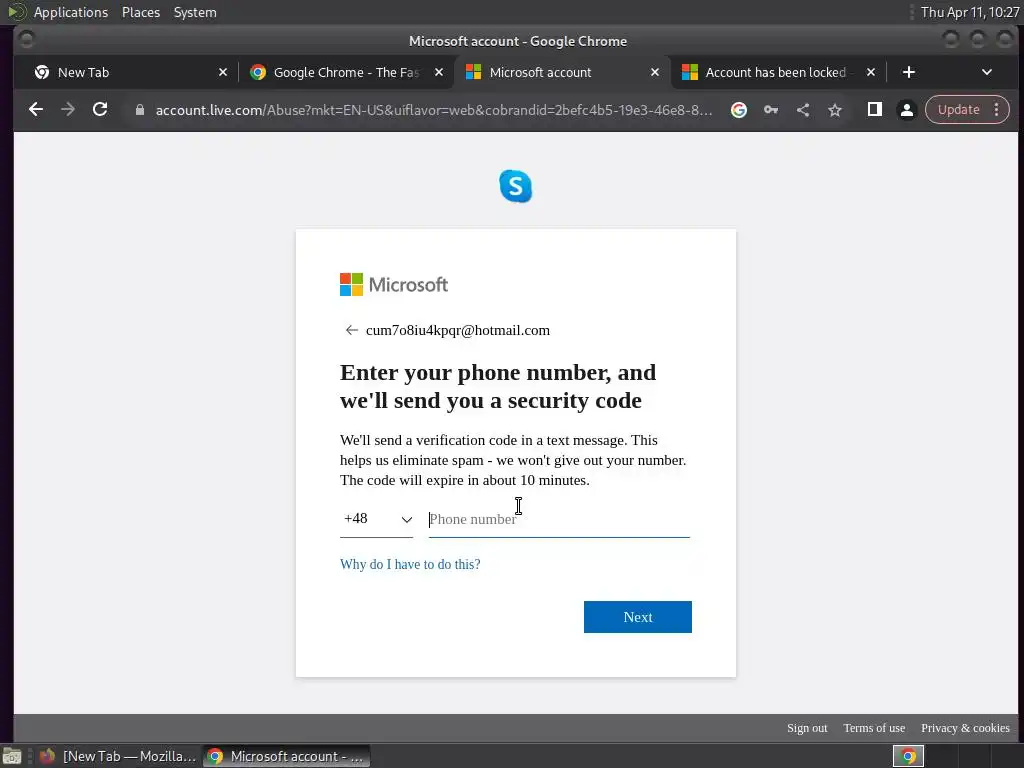Close the Account has been locked tab
The height and width of the screenshot is (768, 1024).
pos(871,72)
